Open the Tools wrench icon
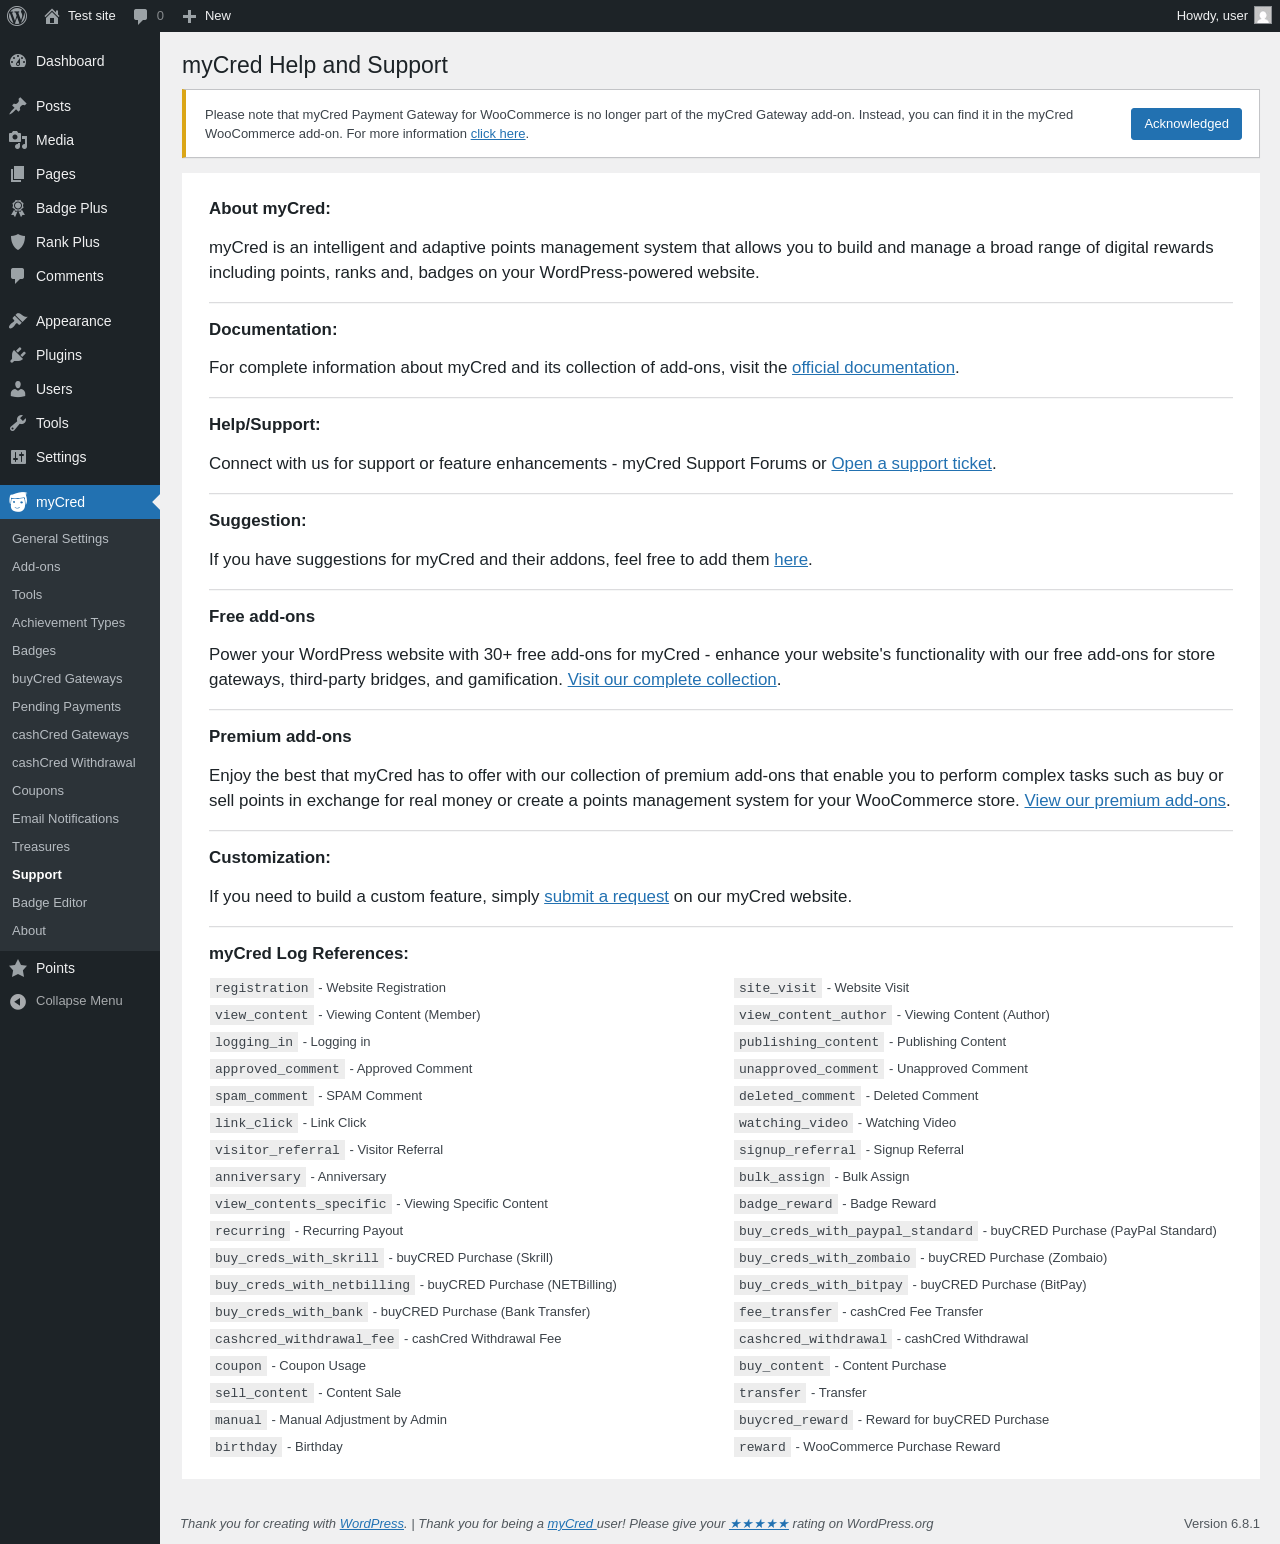Image resolution: width=1280 pixels, height=1544 pixels. [18, 423]
